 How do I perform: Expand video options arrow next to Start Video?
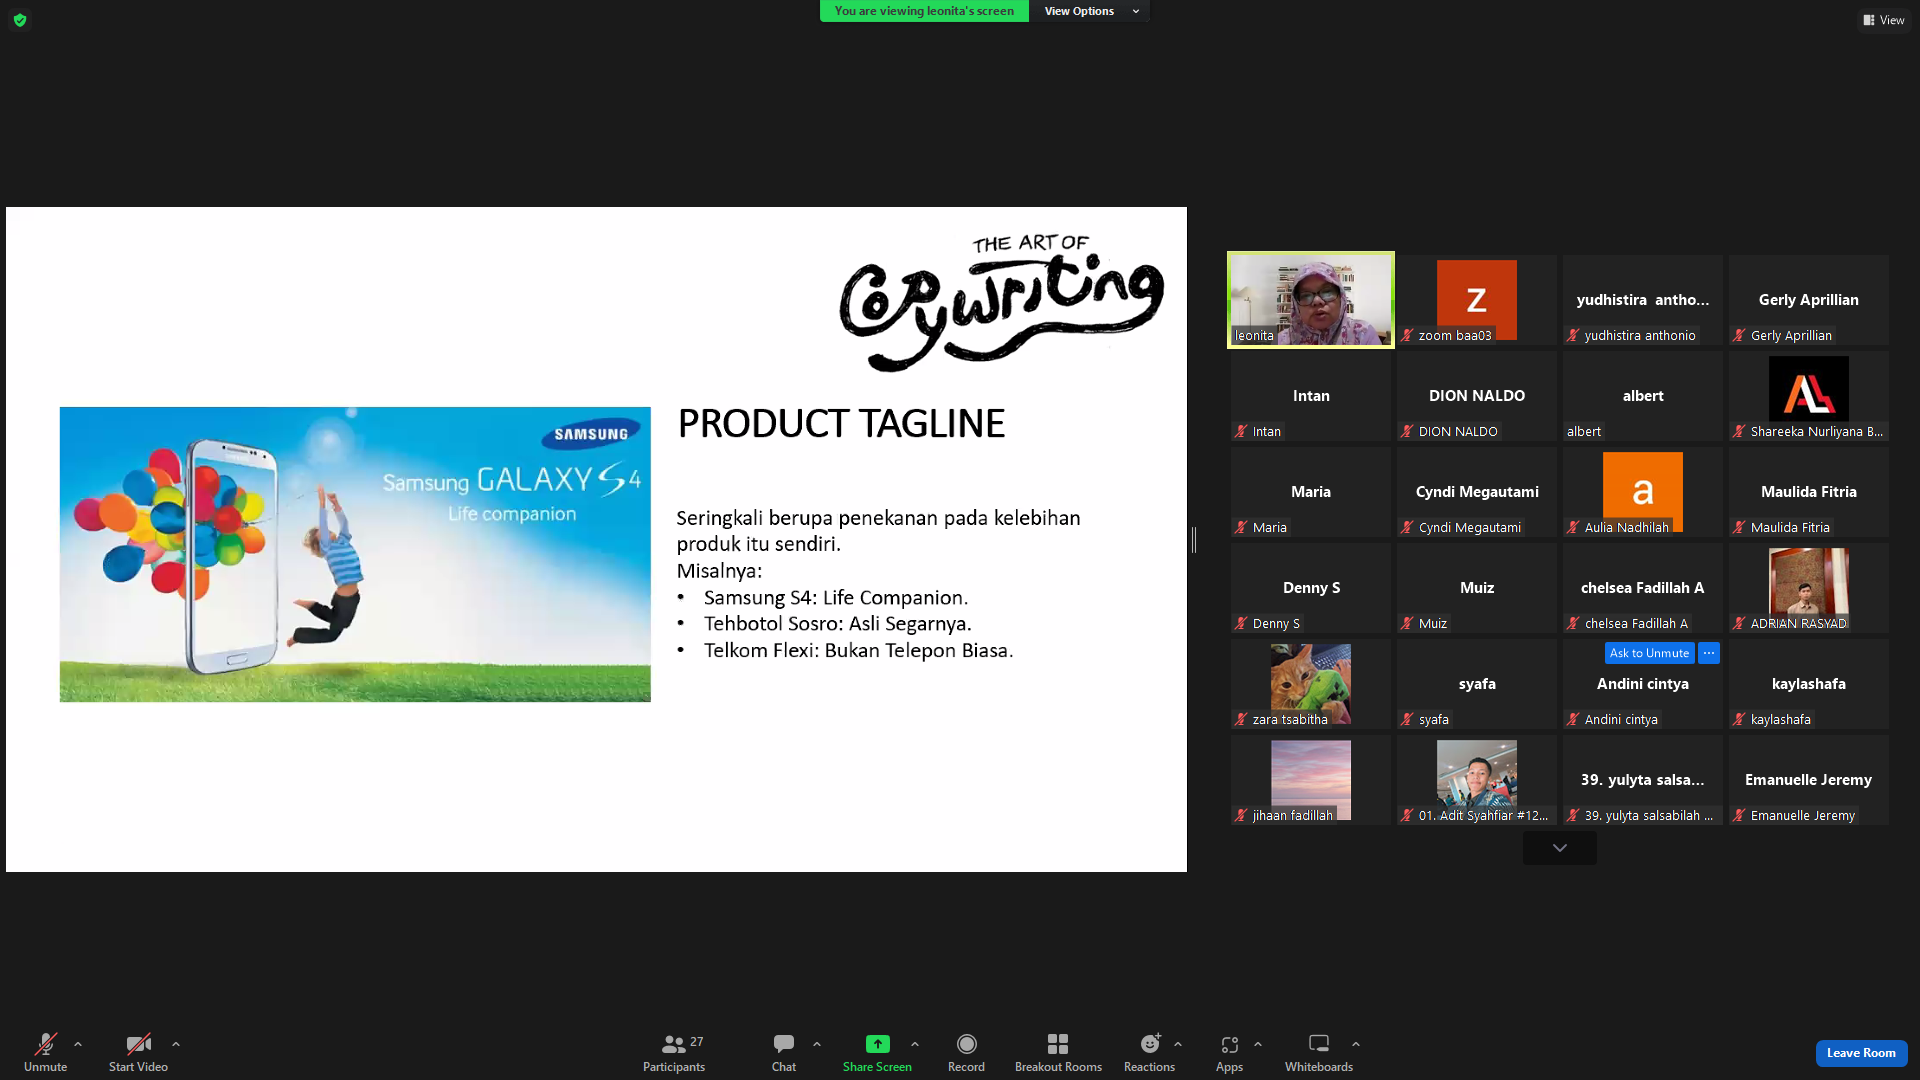(x=176, y=1044)
